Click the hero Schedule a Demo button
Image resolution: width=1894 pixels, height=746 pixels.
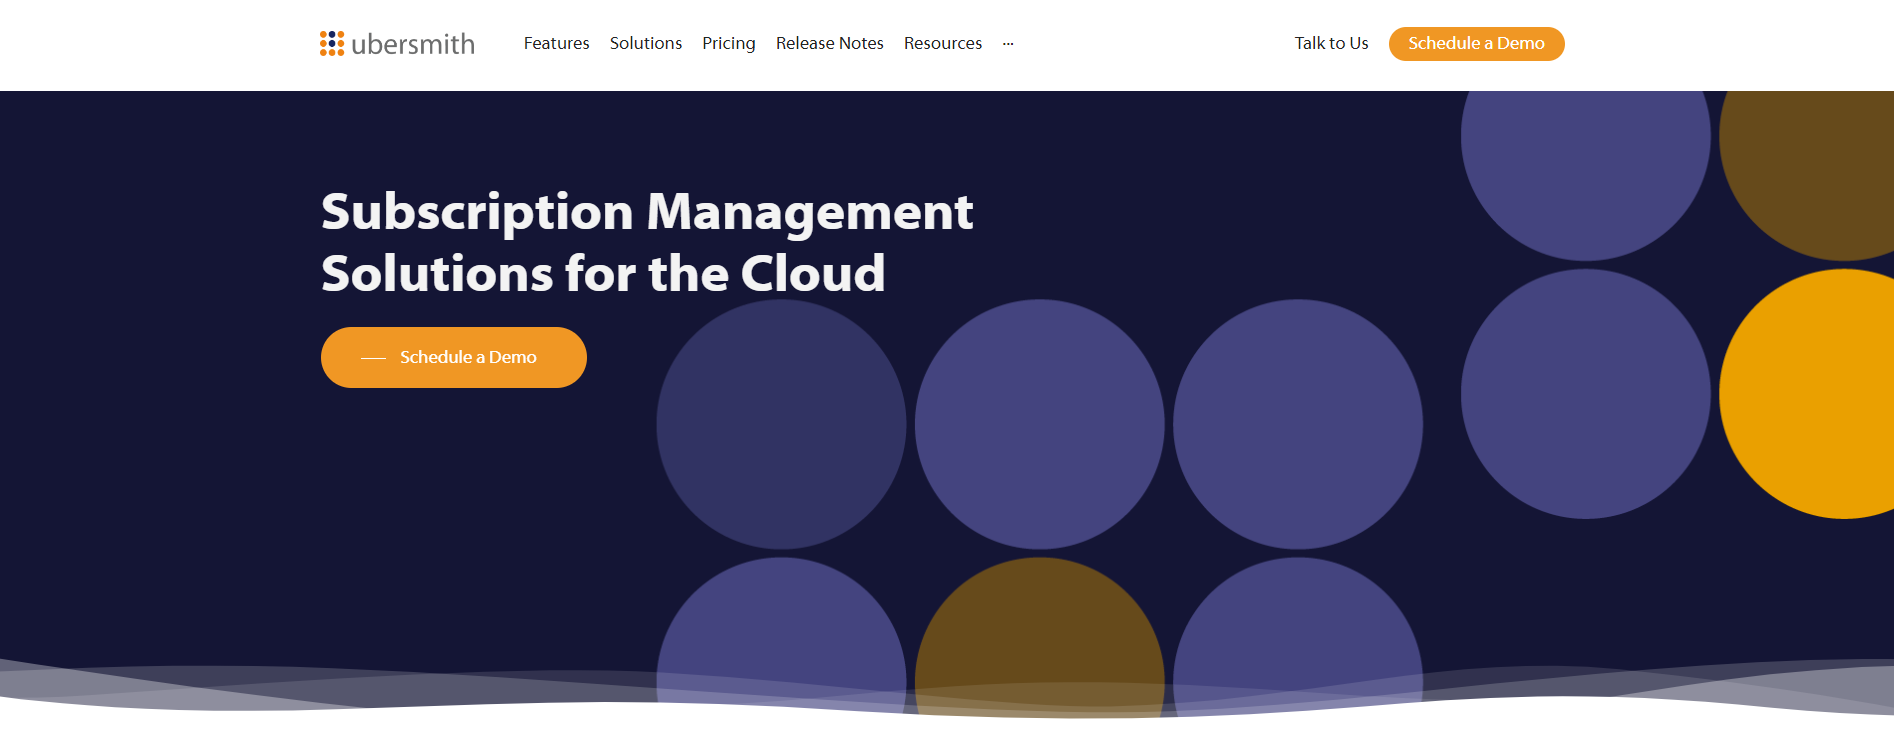click(x=454, y=357)
